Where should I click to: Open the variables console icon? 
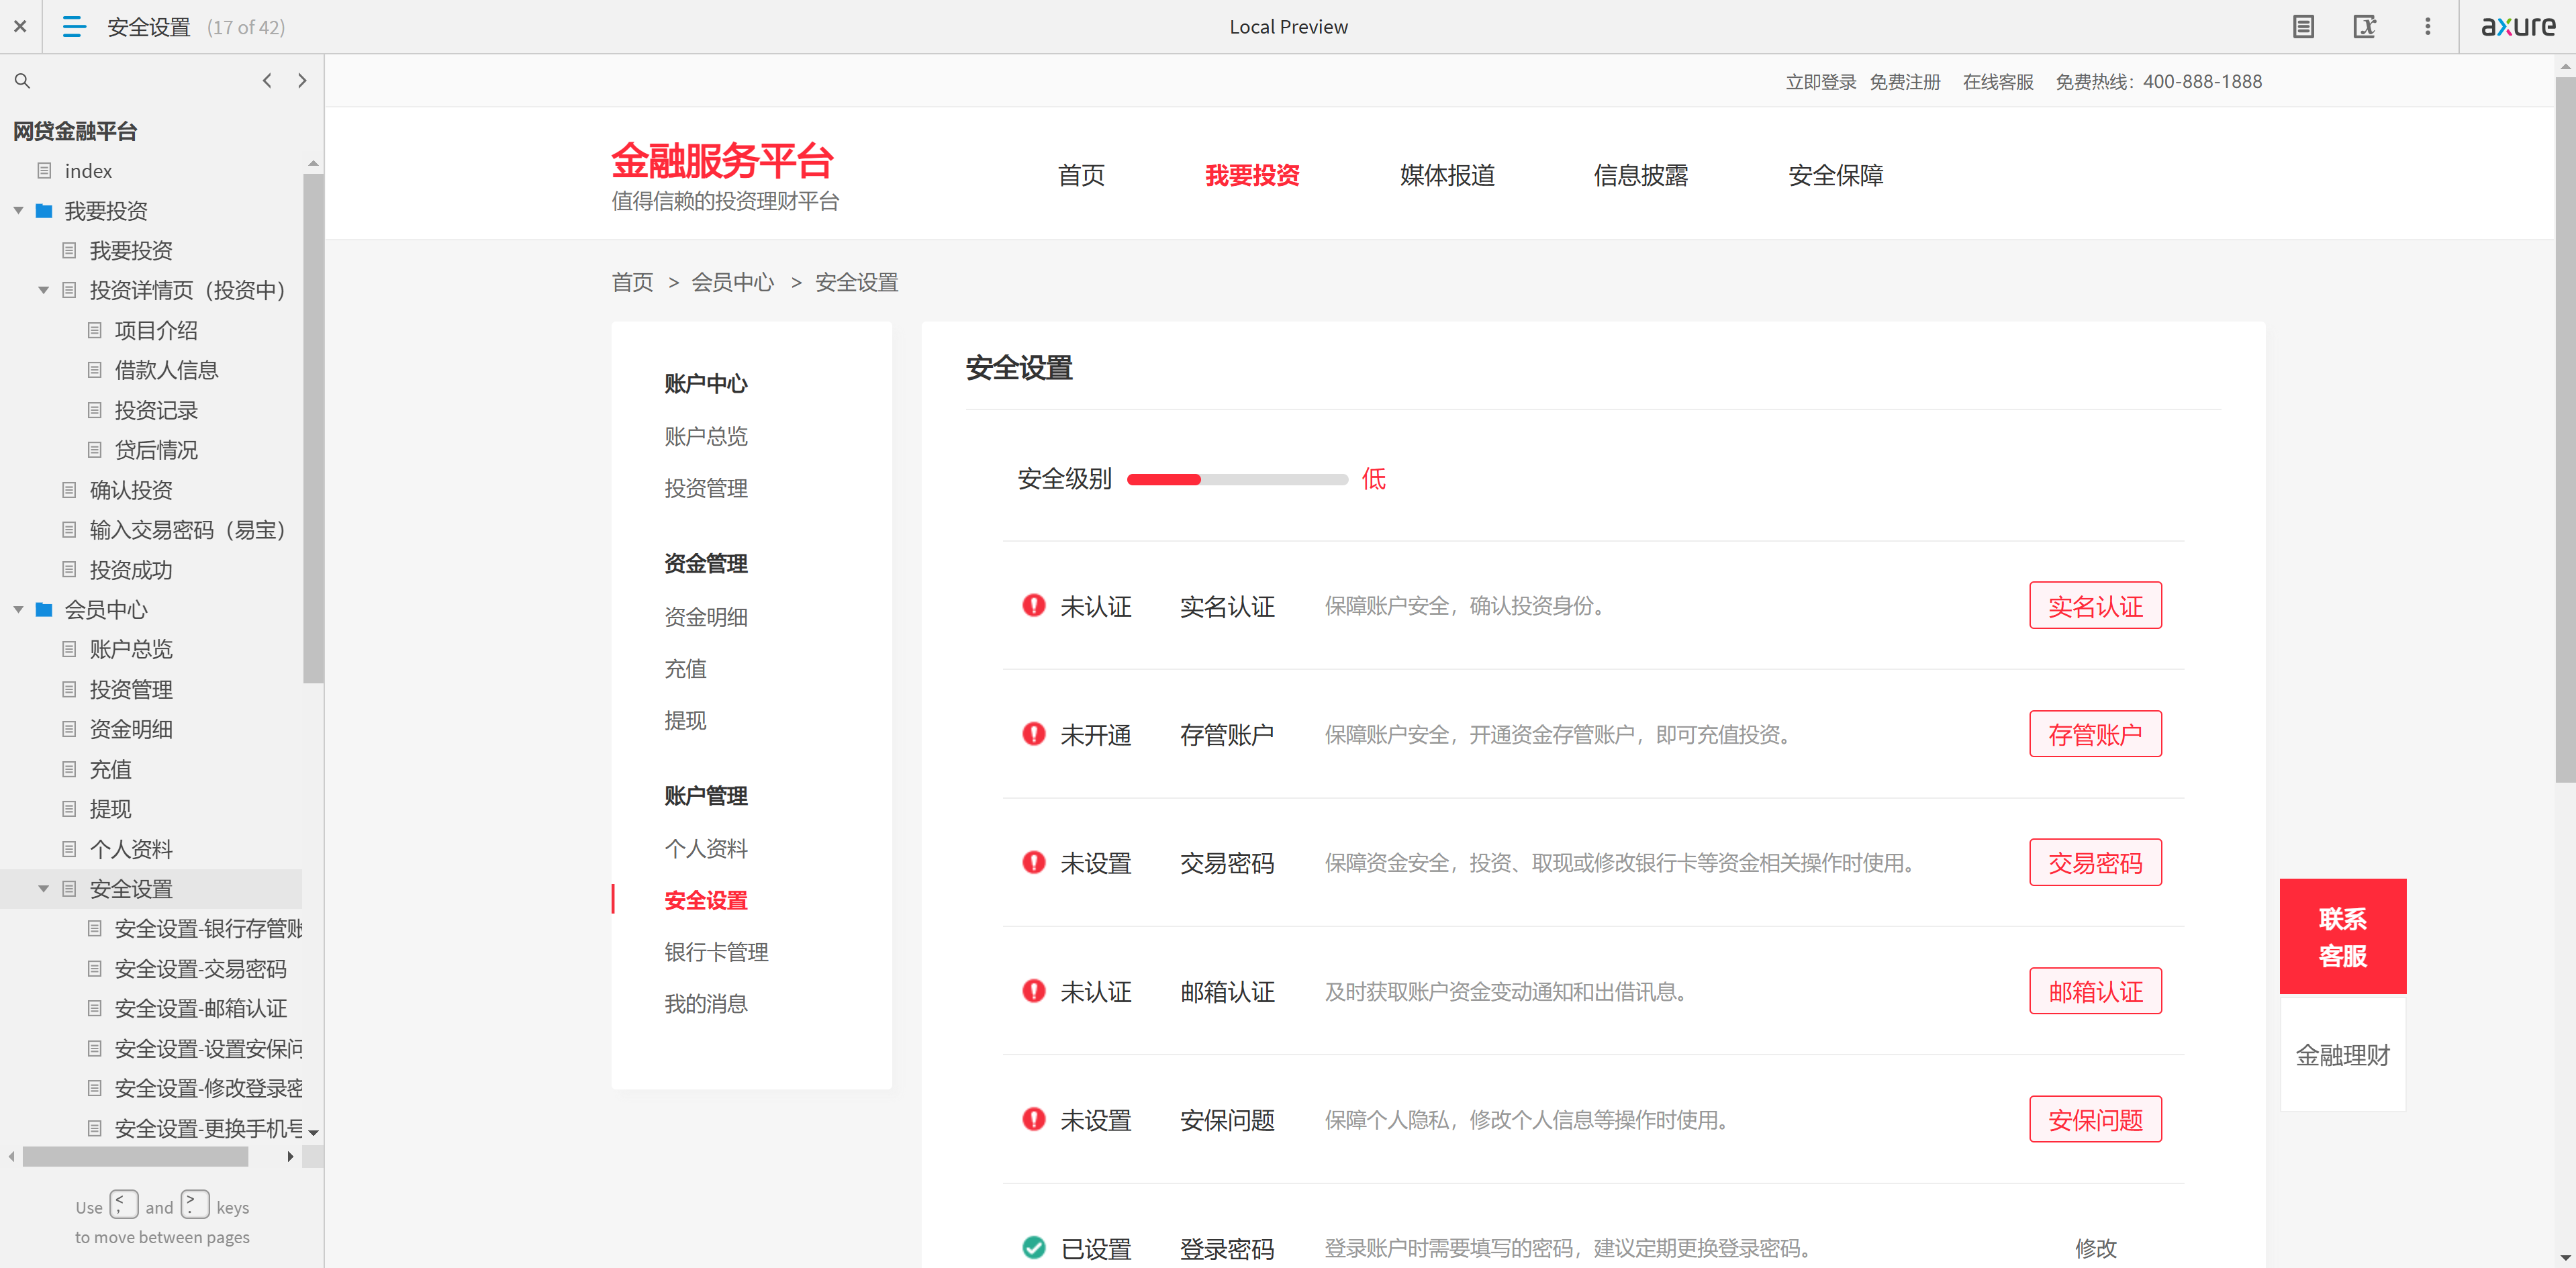click(x=2364, y=26)
